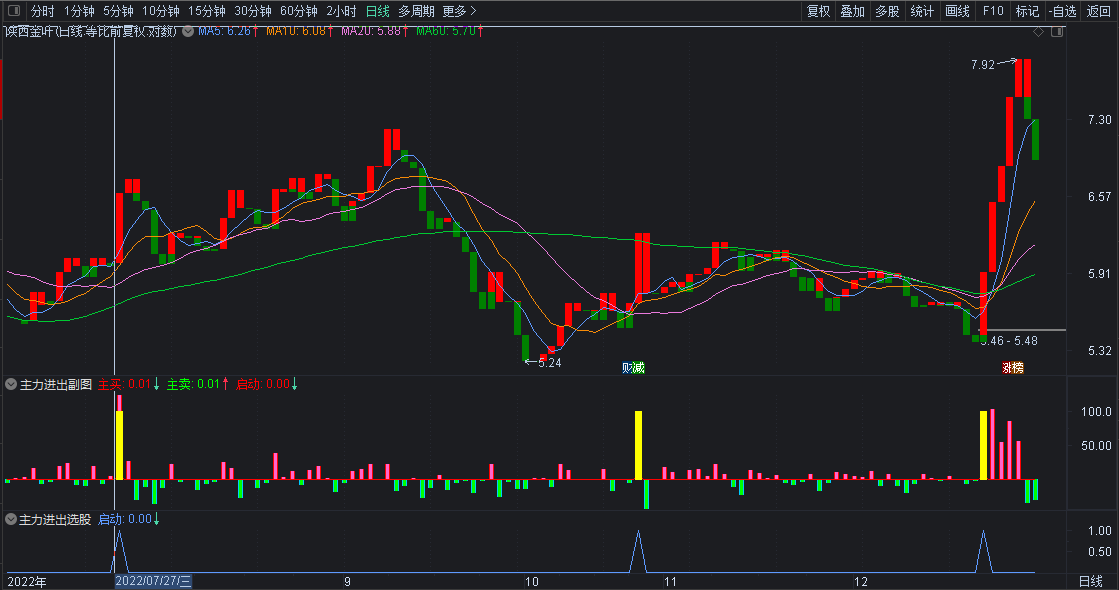Expand the main chart indicator dropdown arrow
1119x590 pixels.
tap(188, 31)
